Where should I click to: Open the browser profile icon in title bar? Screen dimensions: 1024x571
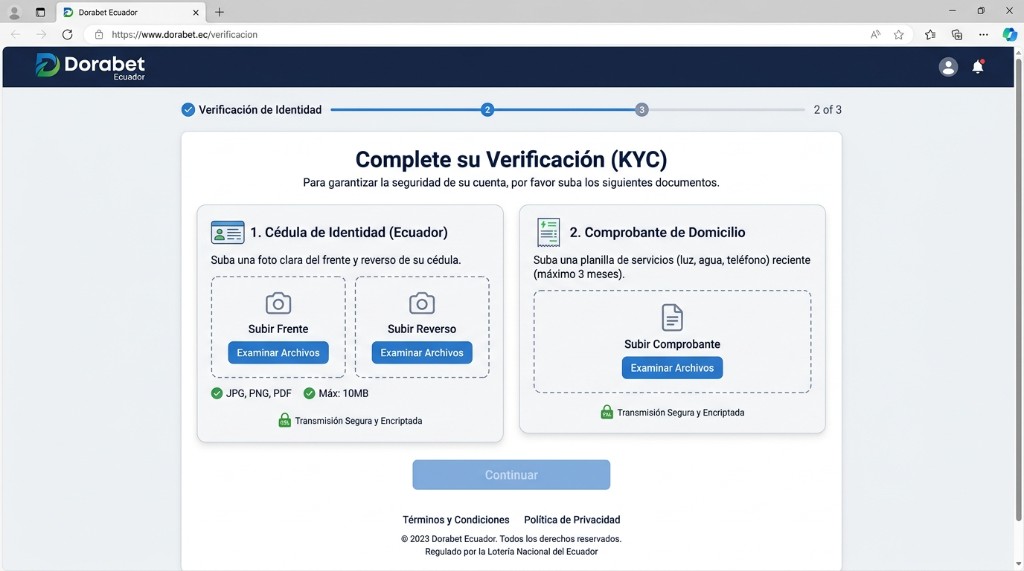pos(14,12)
